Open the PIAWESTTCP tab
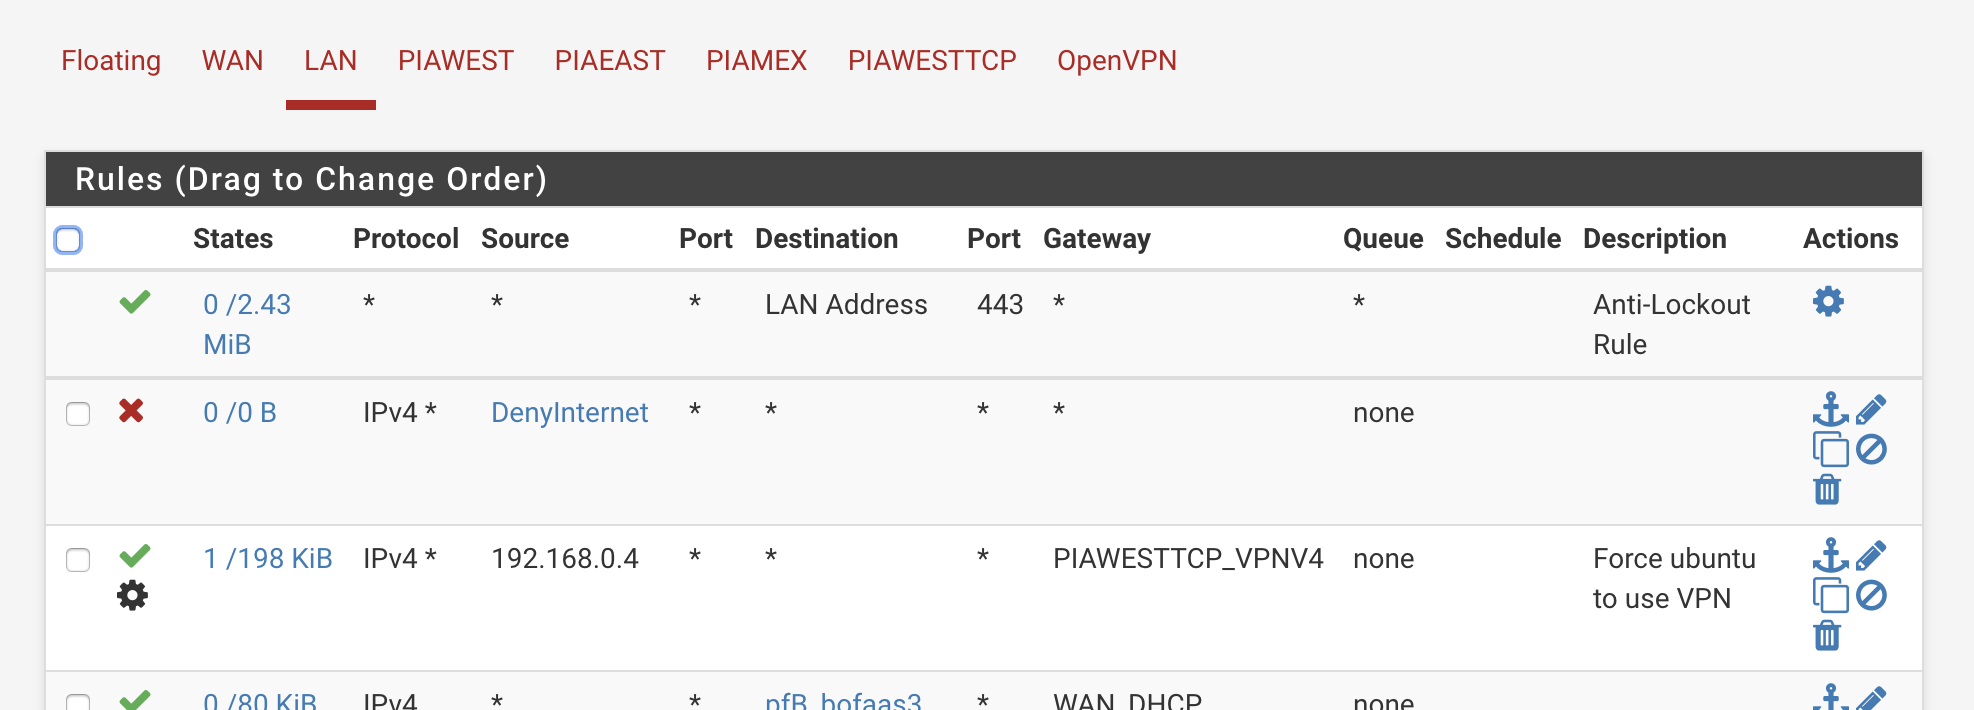The width and height of the screenshot is (1974, 710). [931, 61]
